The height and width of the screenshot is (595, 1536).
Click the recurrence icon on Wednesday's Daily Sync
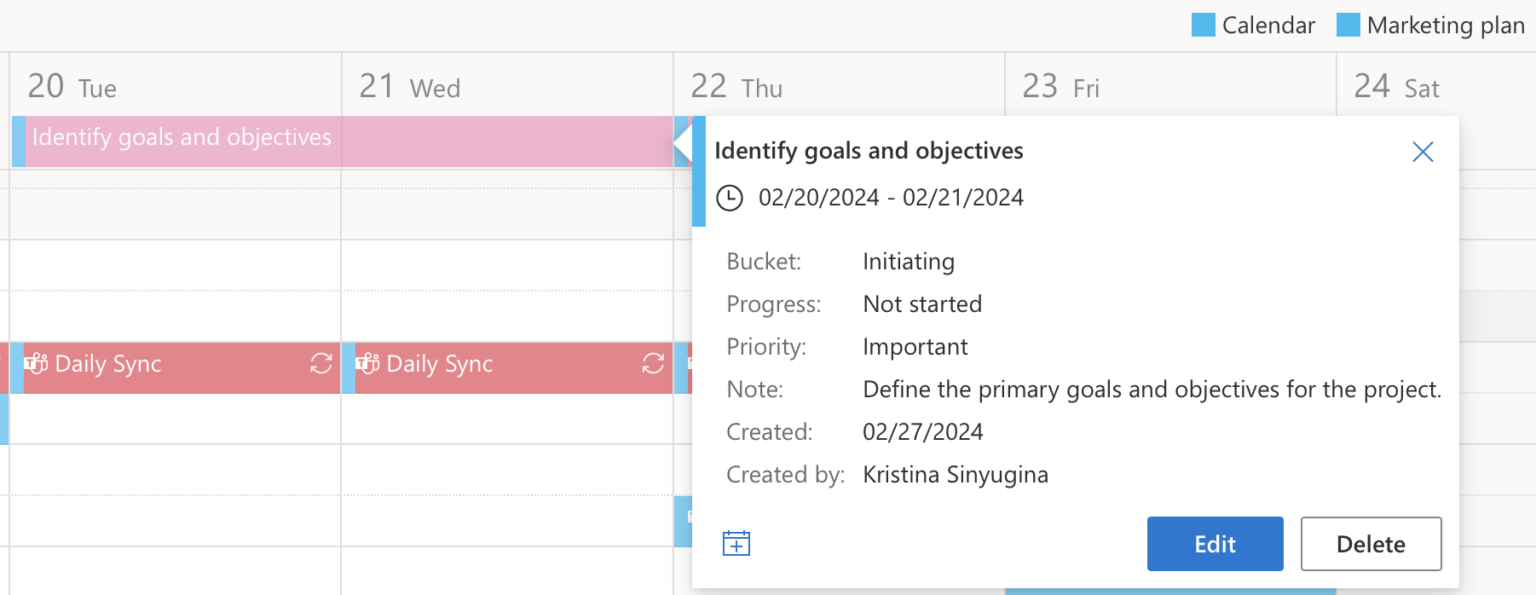coord(652,365)
